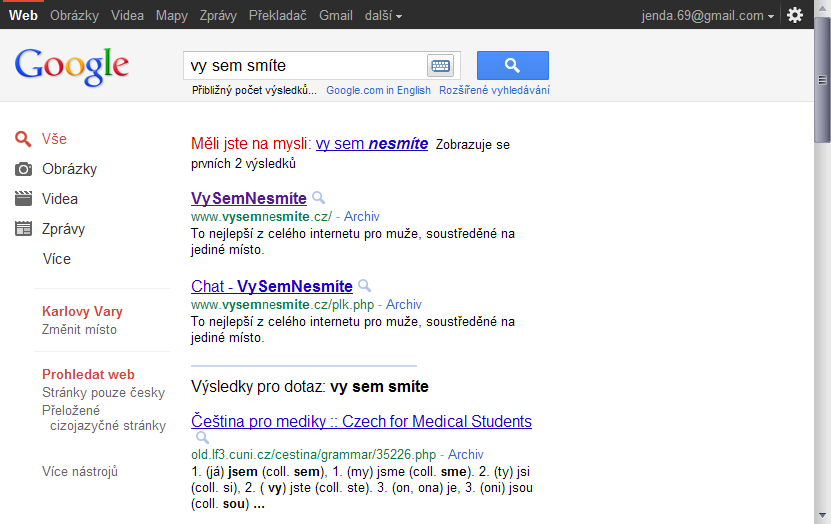The image size is (831, 524).
Task: Choose Přeložené cizojazyčné stránky filter
Action: [x=104, y=418]
